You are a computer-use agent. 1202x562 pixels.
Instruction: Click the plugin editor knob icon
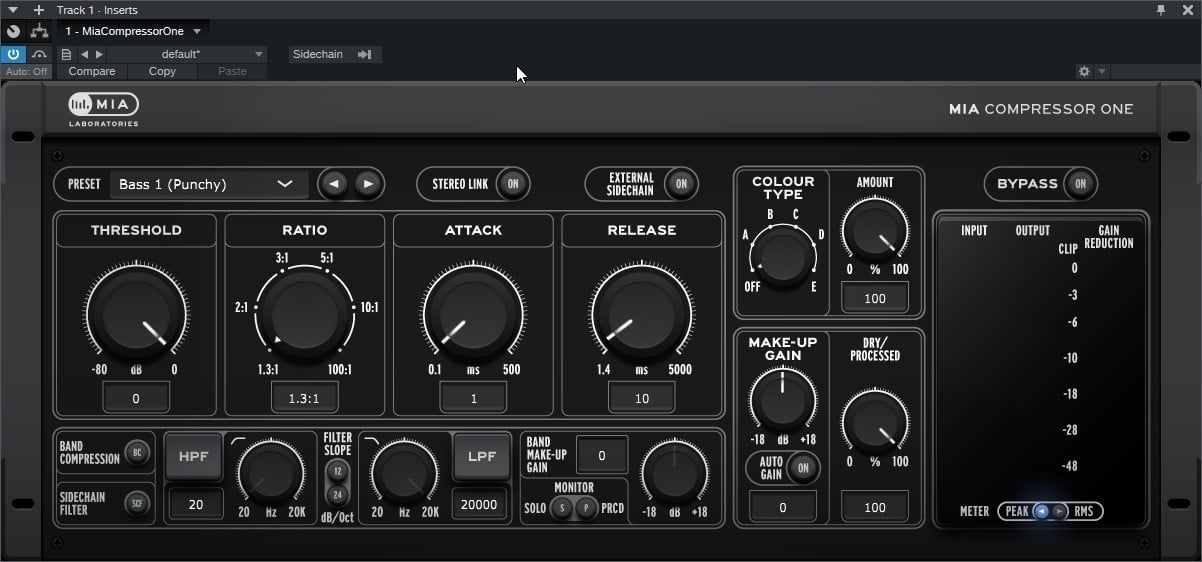click(x=13, y=31)
